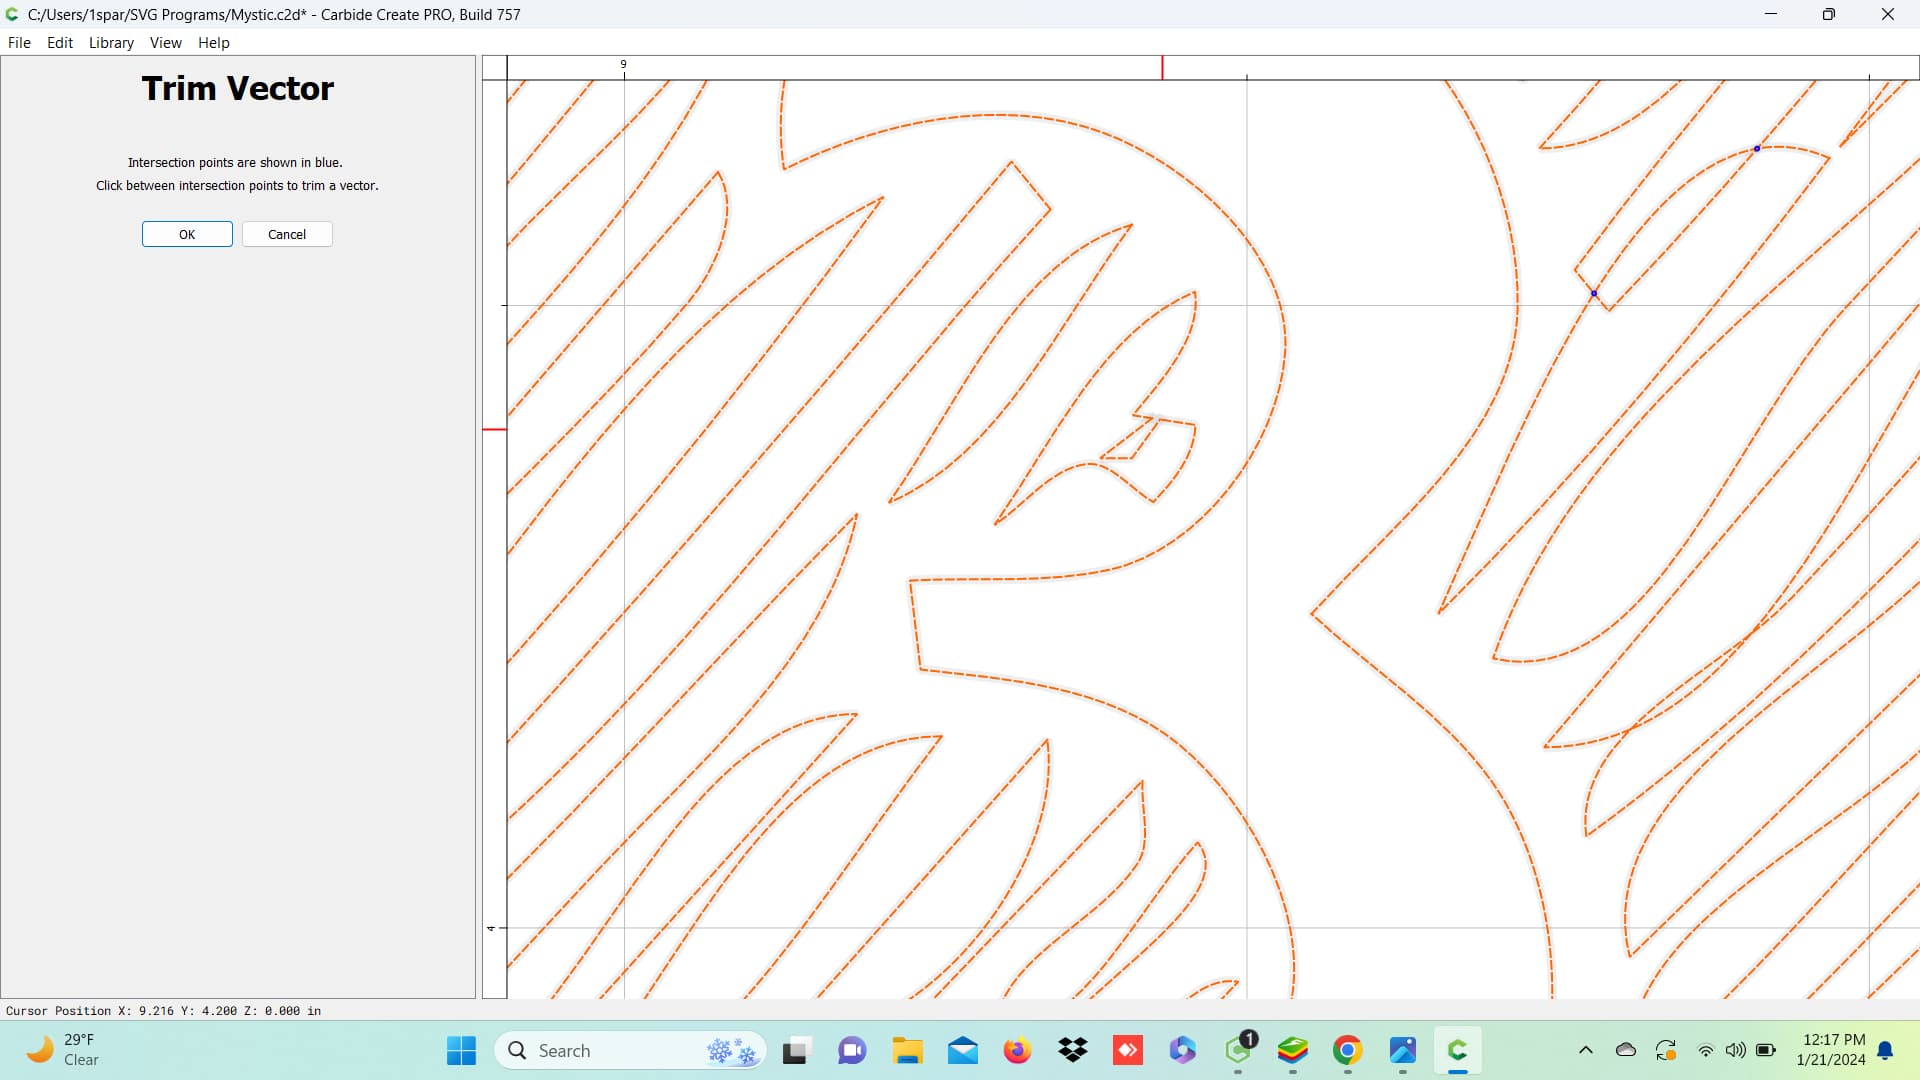Check the battery status icon

[x=1766, y=1050]
